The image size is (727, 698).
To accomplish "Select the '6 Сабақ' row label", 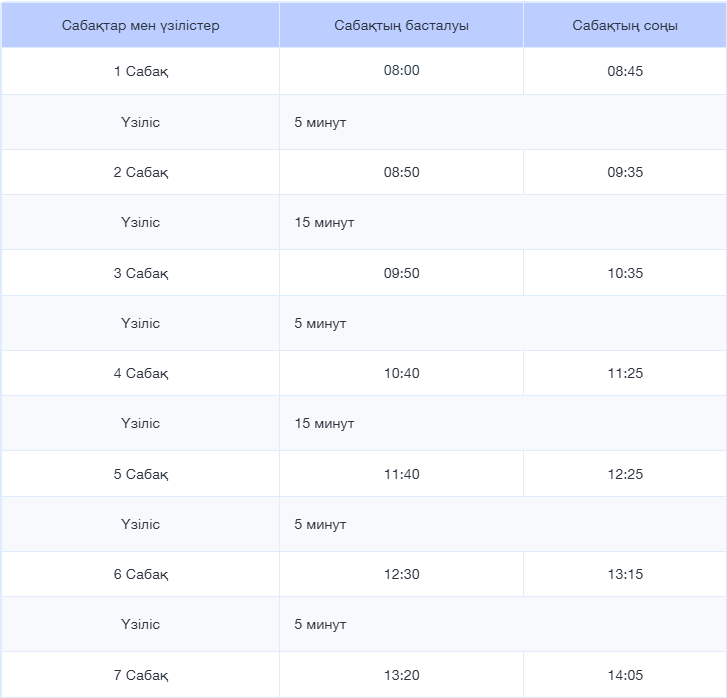I will point(140,574).
